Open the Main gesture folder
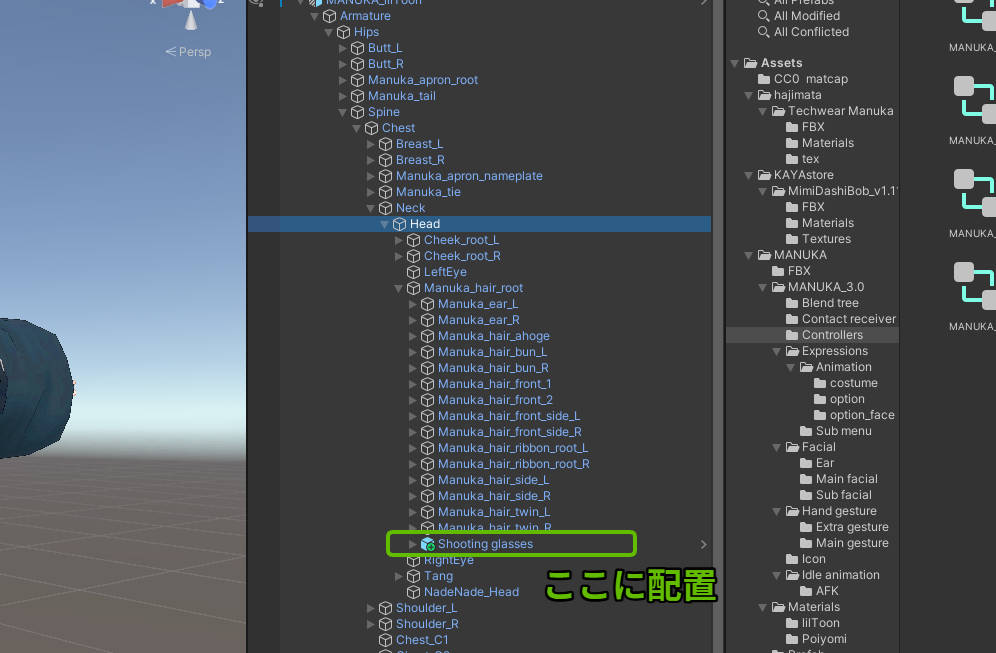Image resolution: width=996 pixels, height=653 pixels. click(852, 543)
